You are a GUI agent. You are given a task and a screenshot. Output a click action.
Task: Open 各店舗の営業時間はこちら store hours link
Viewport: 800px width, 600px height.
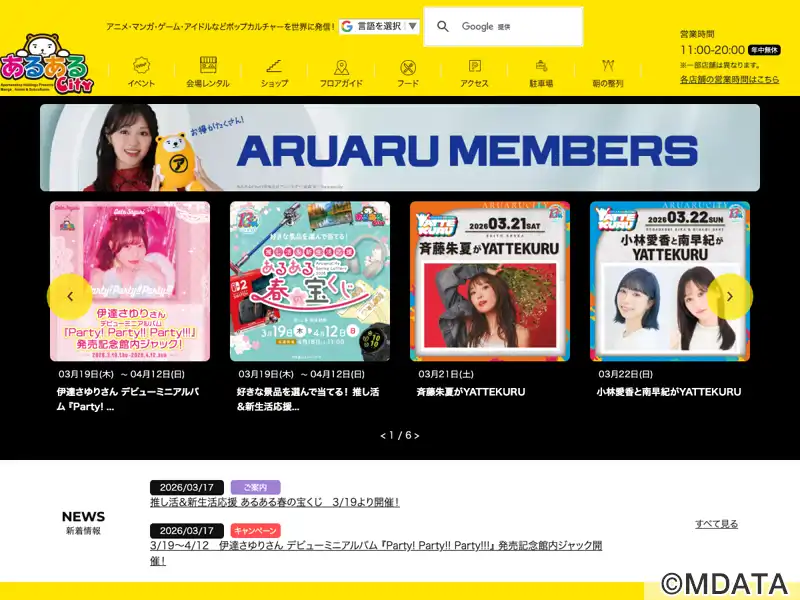click(x=730, y=80)
